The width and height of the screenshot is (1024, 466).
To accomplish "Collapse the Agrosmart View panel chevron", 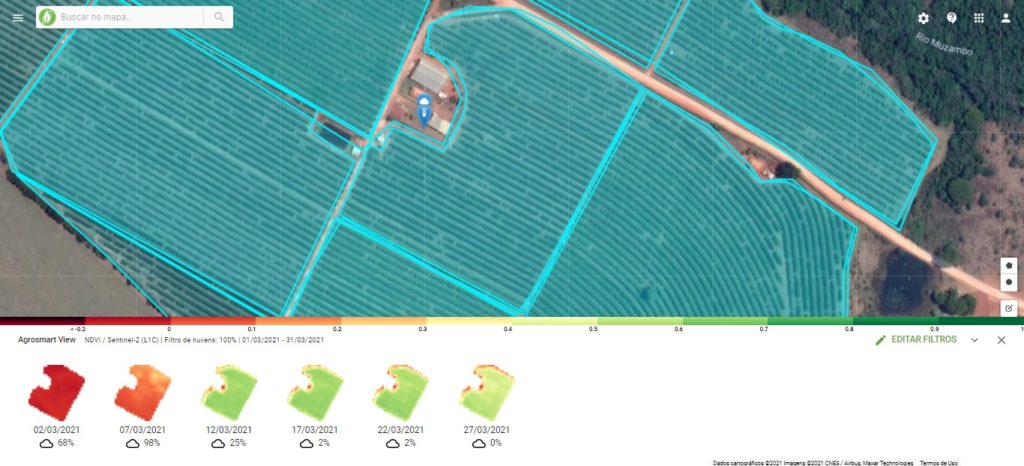I will [974, 340].
